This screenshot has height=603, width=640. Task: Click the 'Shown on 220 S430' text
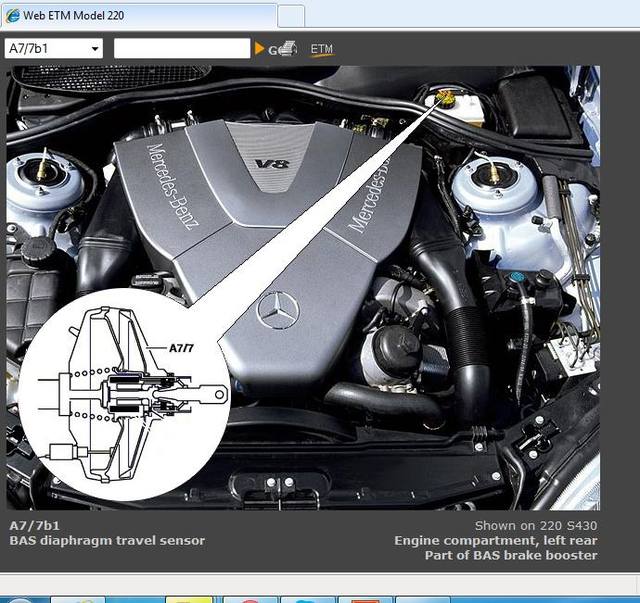point(536,526)
